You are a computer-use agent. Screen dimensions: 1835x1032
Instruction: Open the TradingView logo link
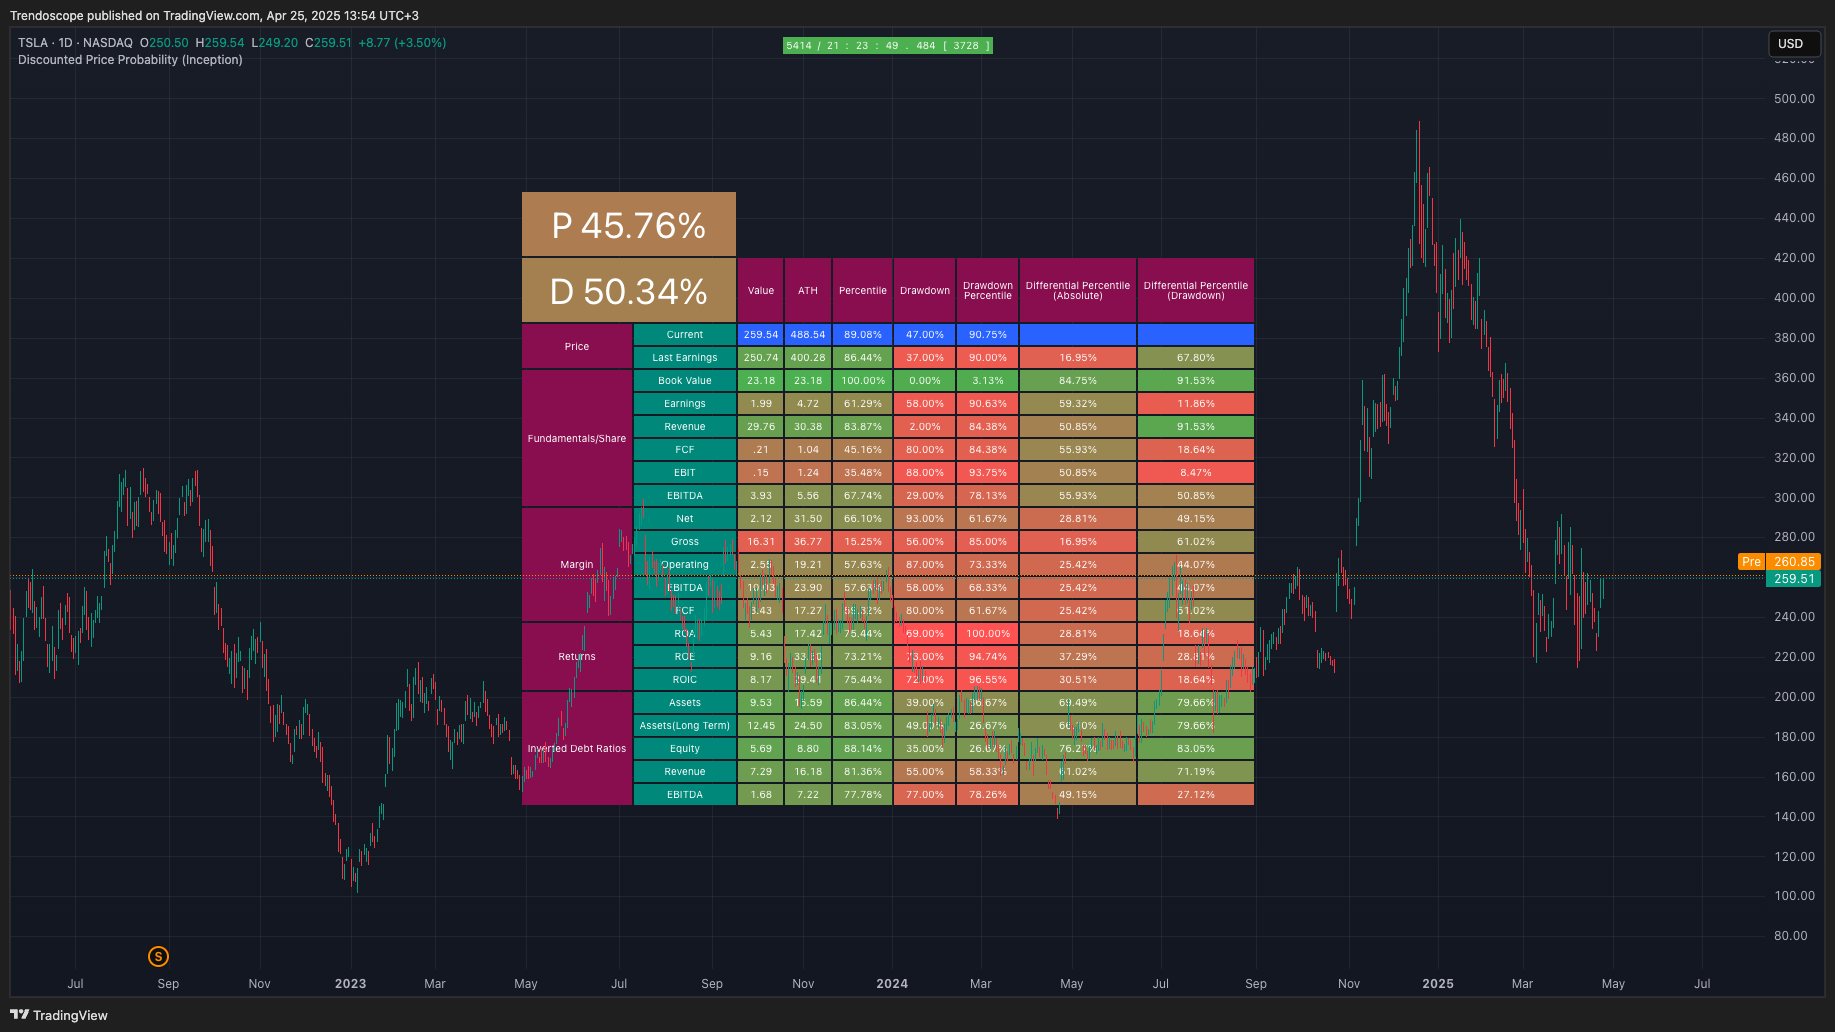point(59,1015)
